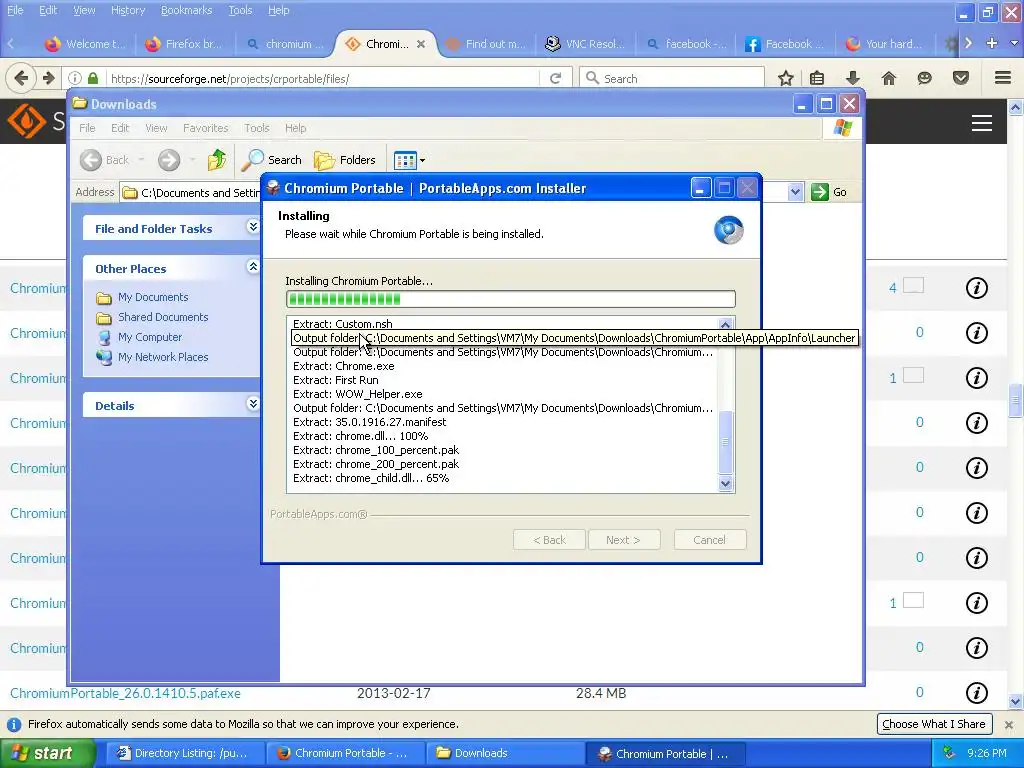Open SourceForge site hamburger menu
The image size is (1024, 768).
(x=982, y=123)
